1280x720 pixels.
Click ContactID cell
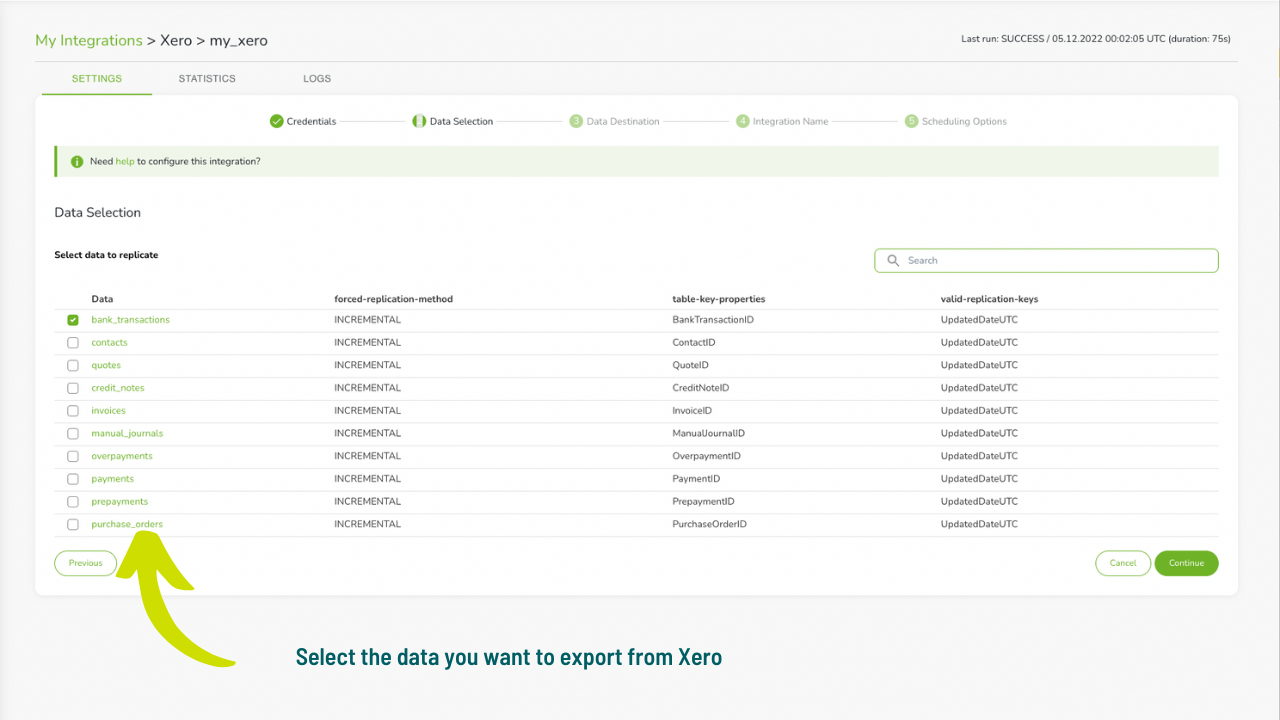694,343
